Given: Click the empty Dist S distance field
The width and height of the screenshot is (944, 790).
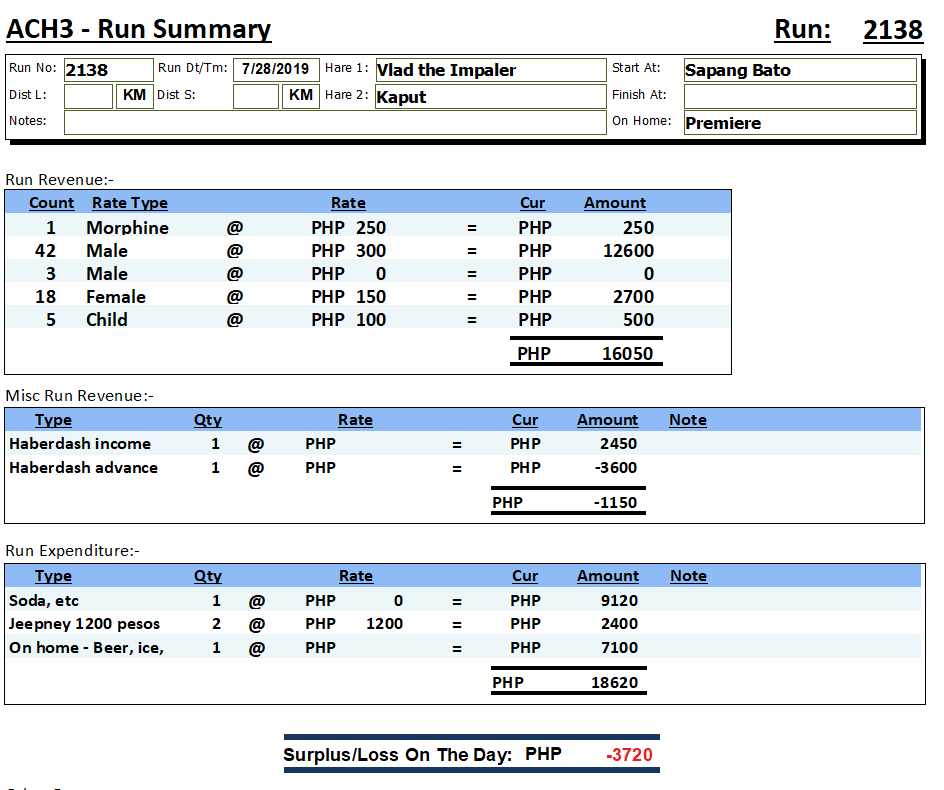Looking at the screenshot, I should pos(255,96).
